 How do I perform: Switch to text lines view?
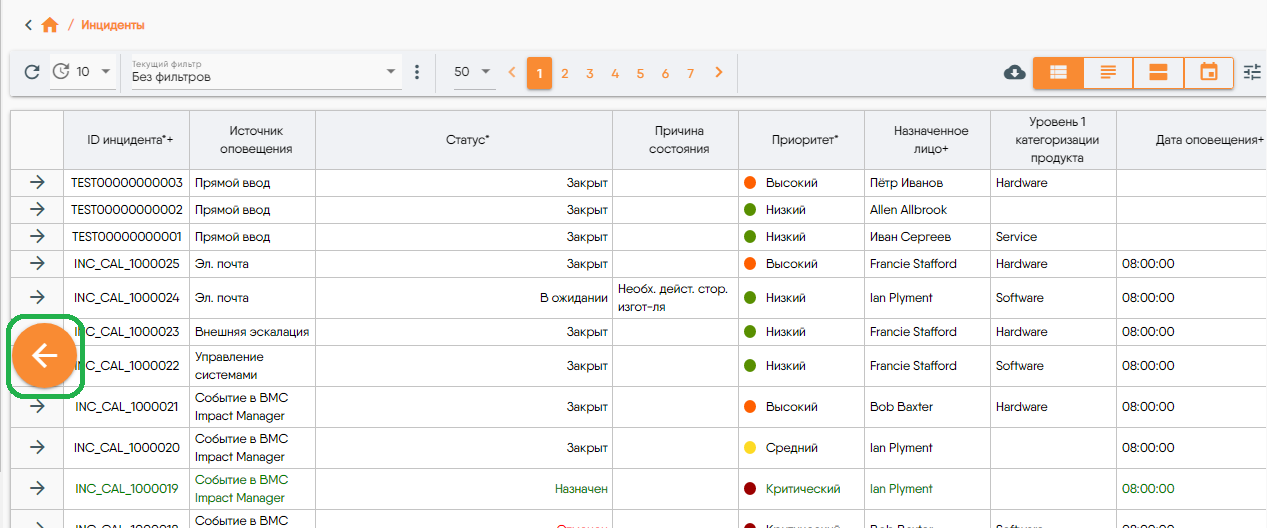[x=1108, y=72]
